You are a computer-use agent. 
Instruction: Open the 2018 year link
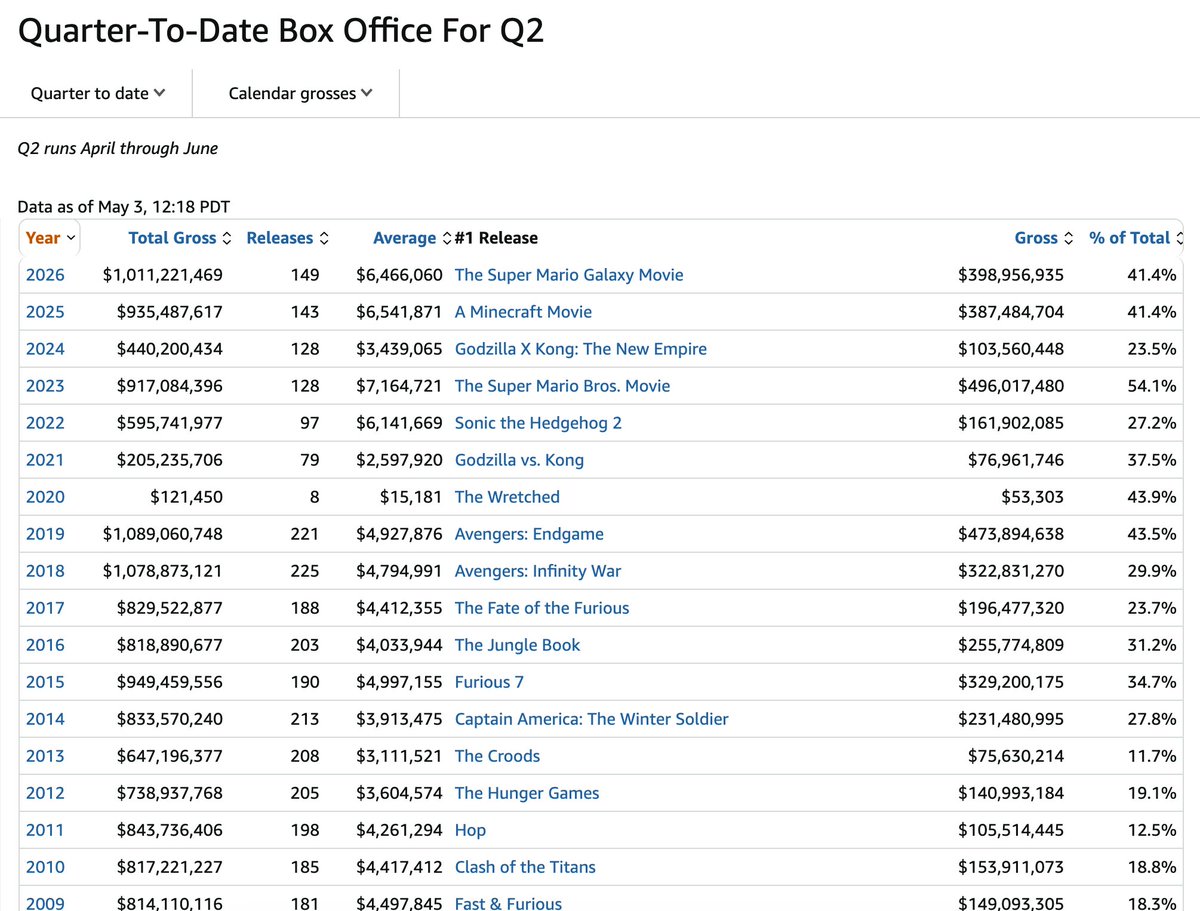pyautogui.click(x=45, y=571)
